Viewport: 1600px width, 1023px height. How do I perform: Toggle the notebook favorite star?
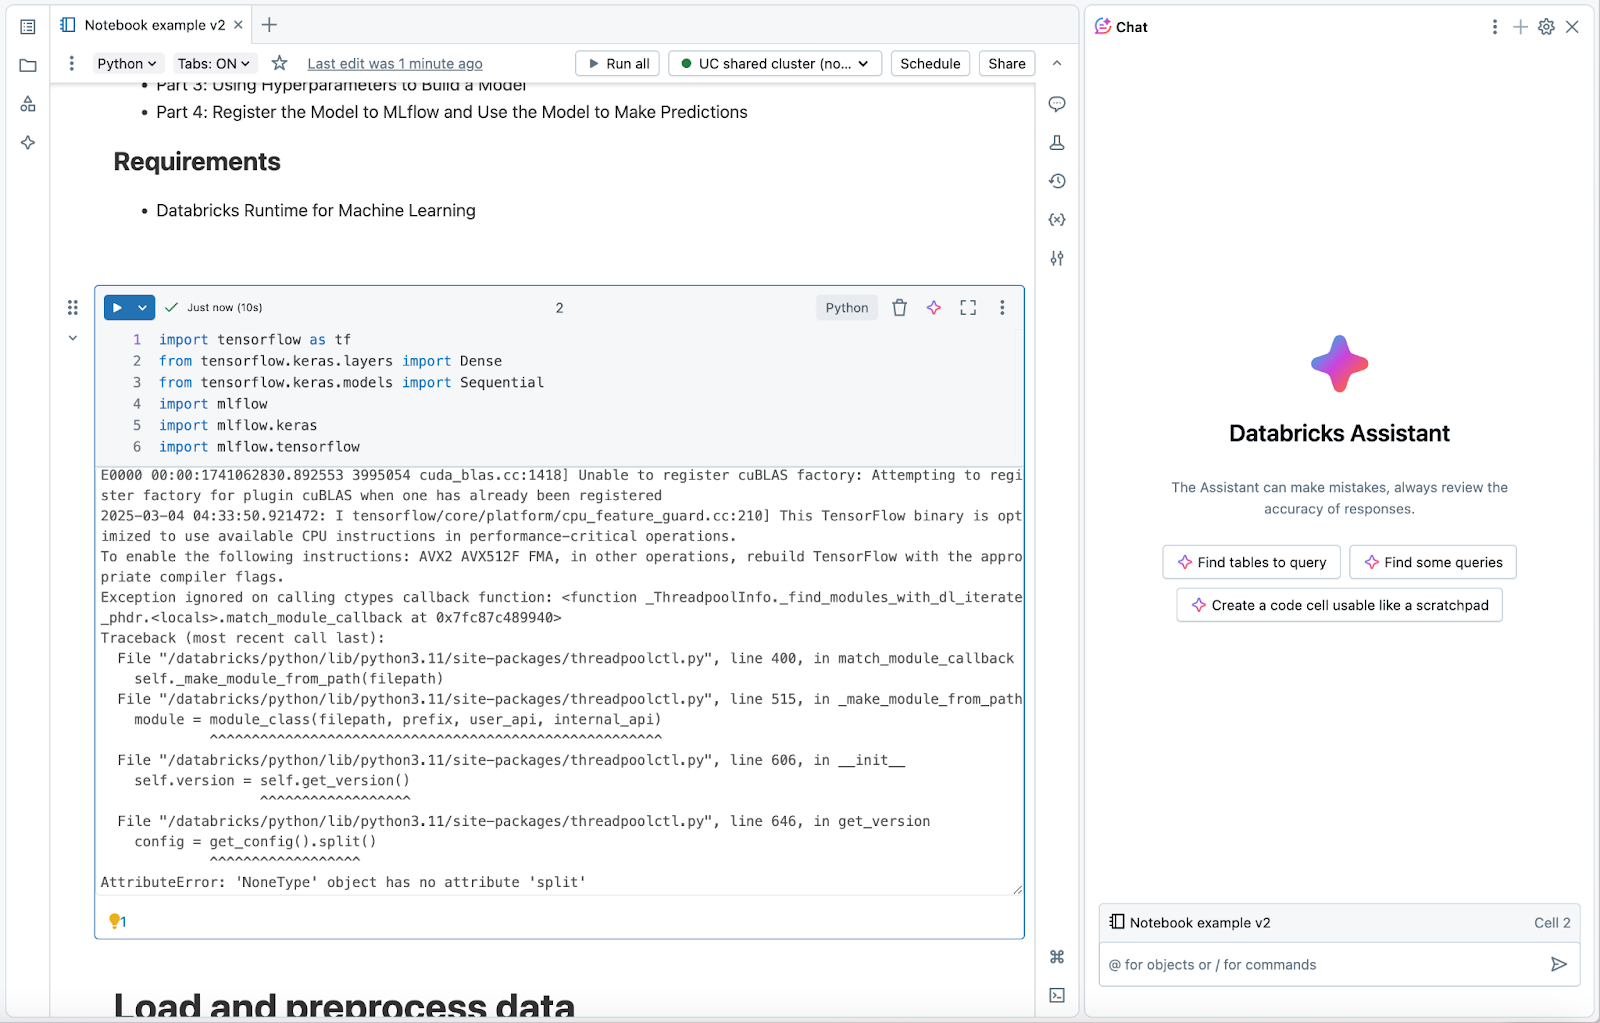(x=279, y=63)
